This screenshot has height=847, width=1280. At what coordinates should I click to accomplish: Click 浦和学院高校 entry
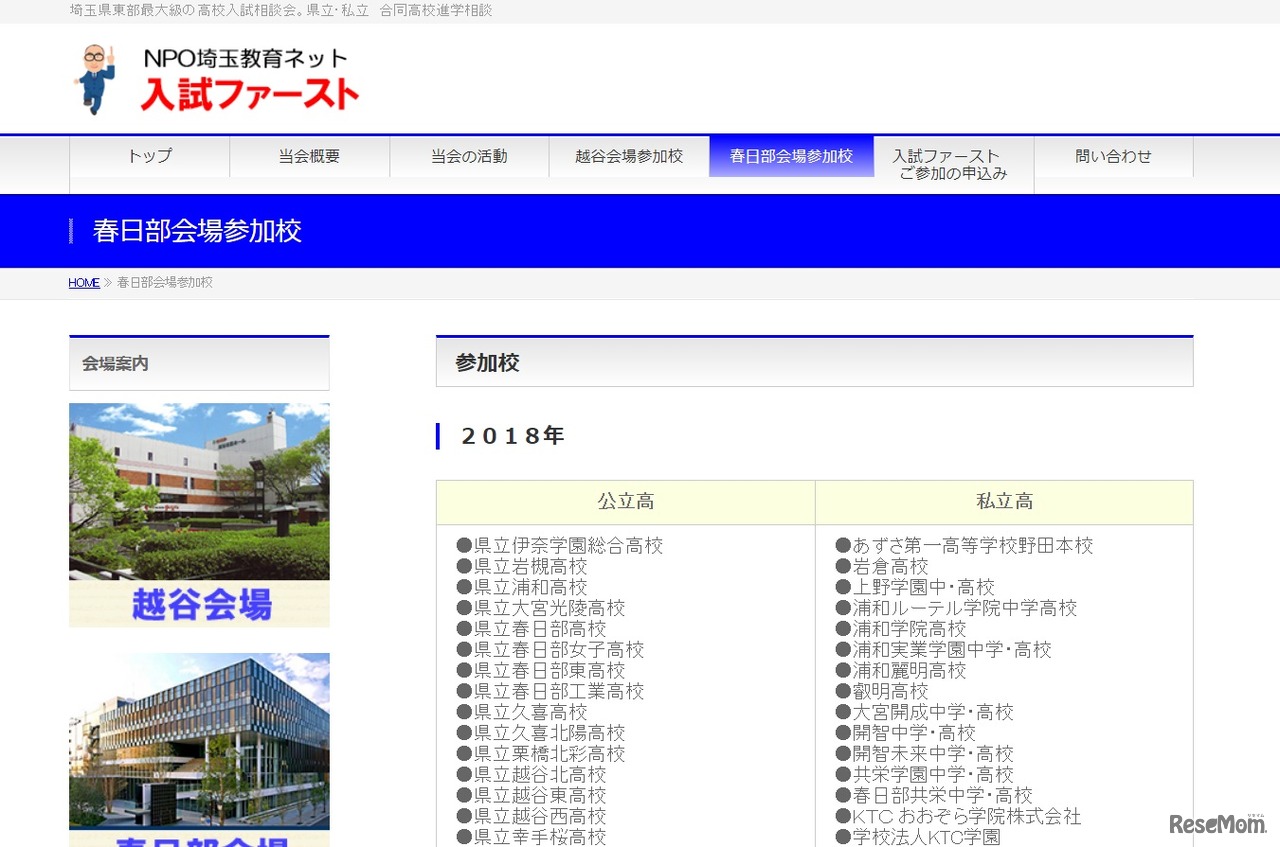coord(901,629)
